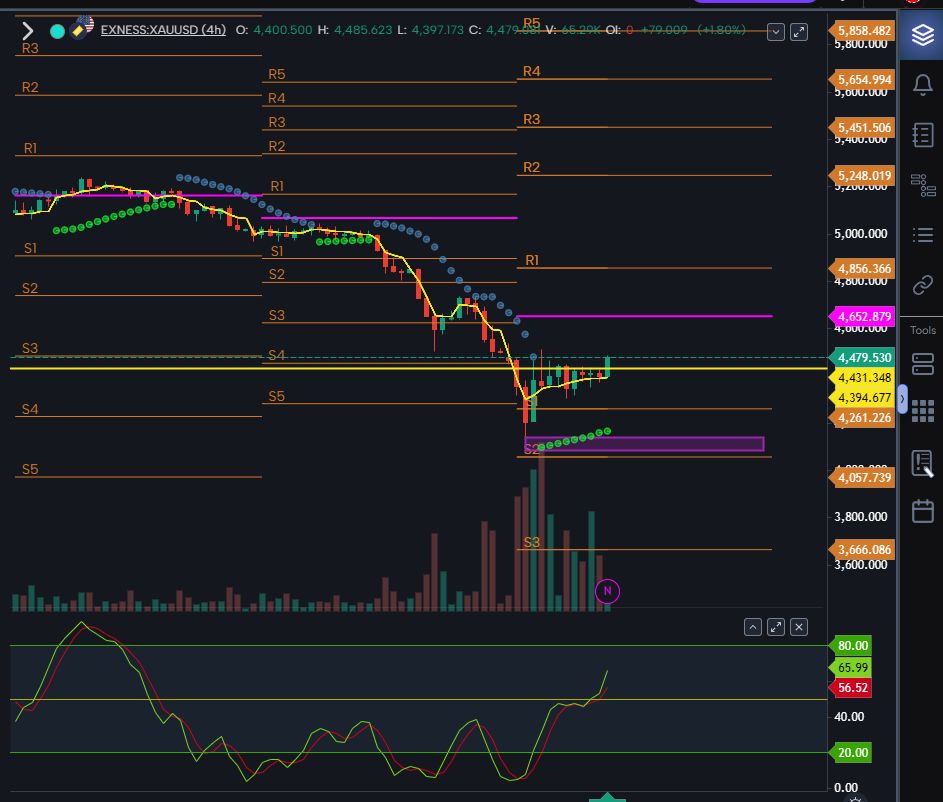
Task: Open the grid keypad icon in Tools
Action: pyautogui.click(x=922, y=411)
